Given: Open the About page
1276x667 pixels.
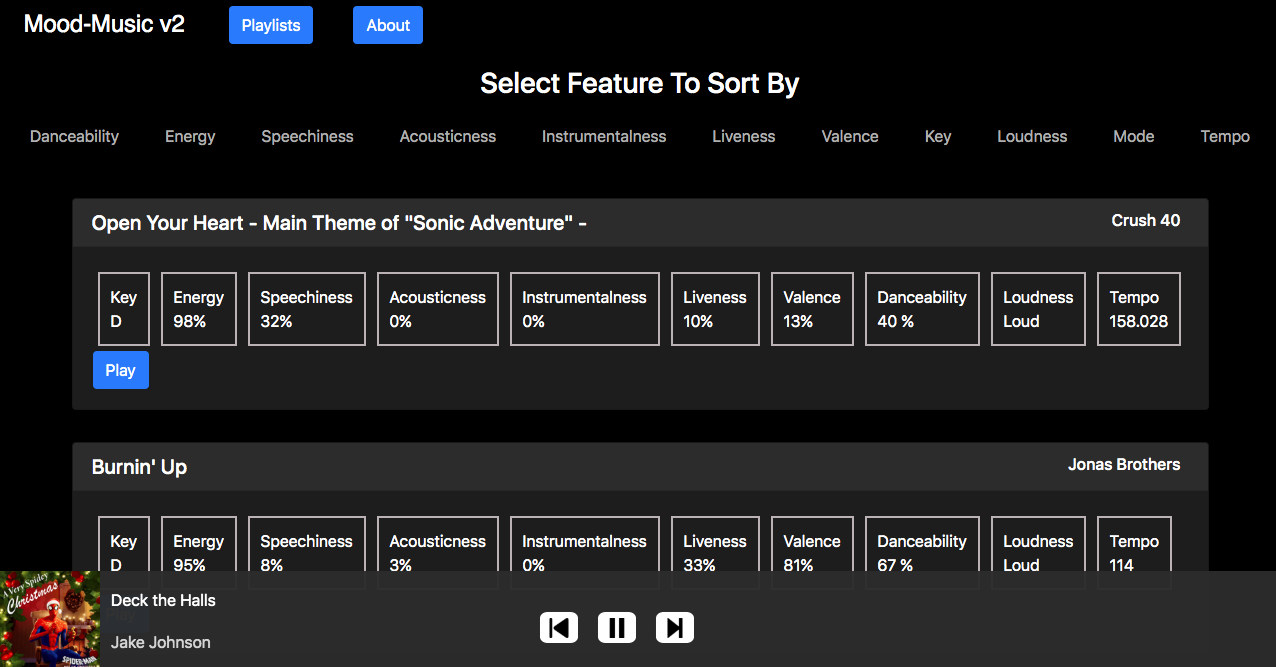Looking at the screenshot, I should pos(388,25).
